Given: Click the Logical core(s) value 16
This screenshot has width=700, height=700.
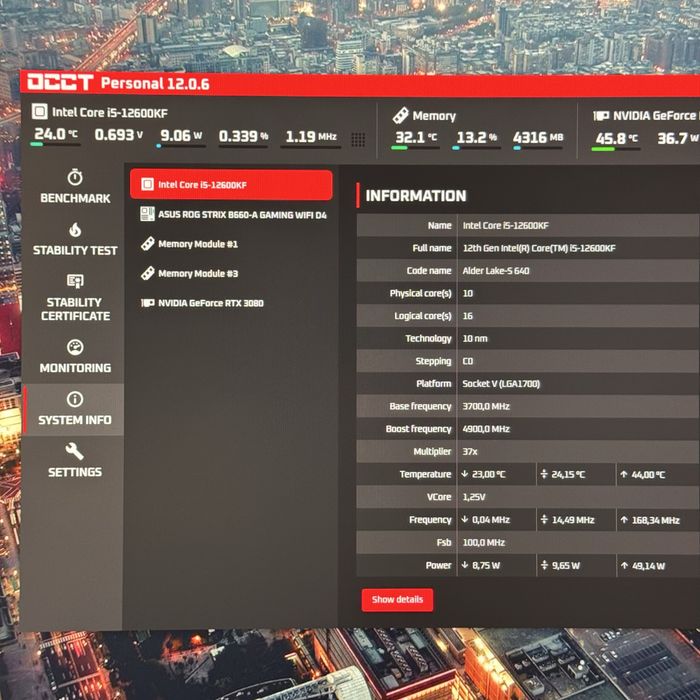Looking at the screenshot, I should tap(467, 316).
